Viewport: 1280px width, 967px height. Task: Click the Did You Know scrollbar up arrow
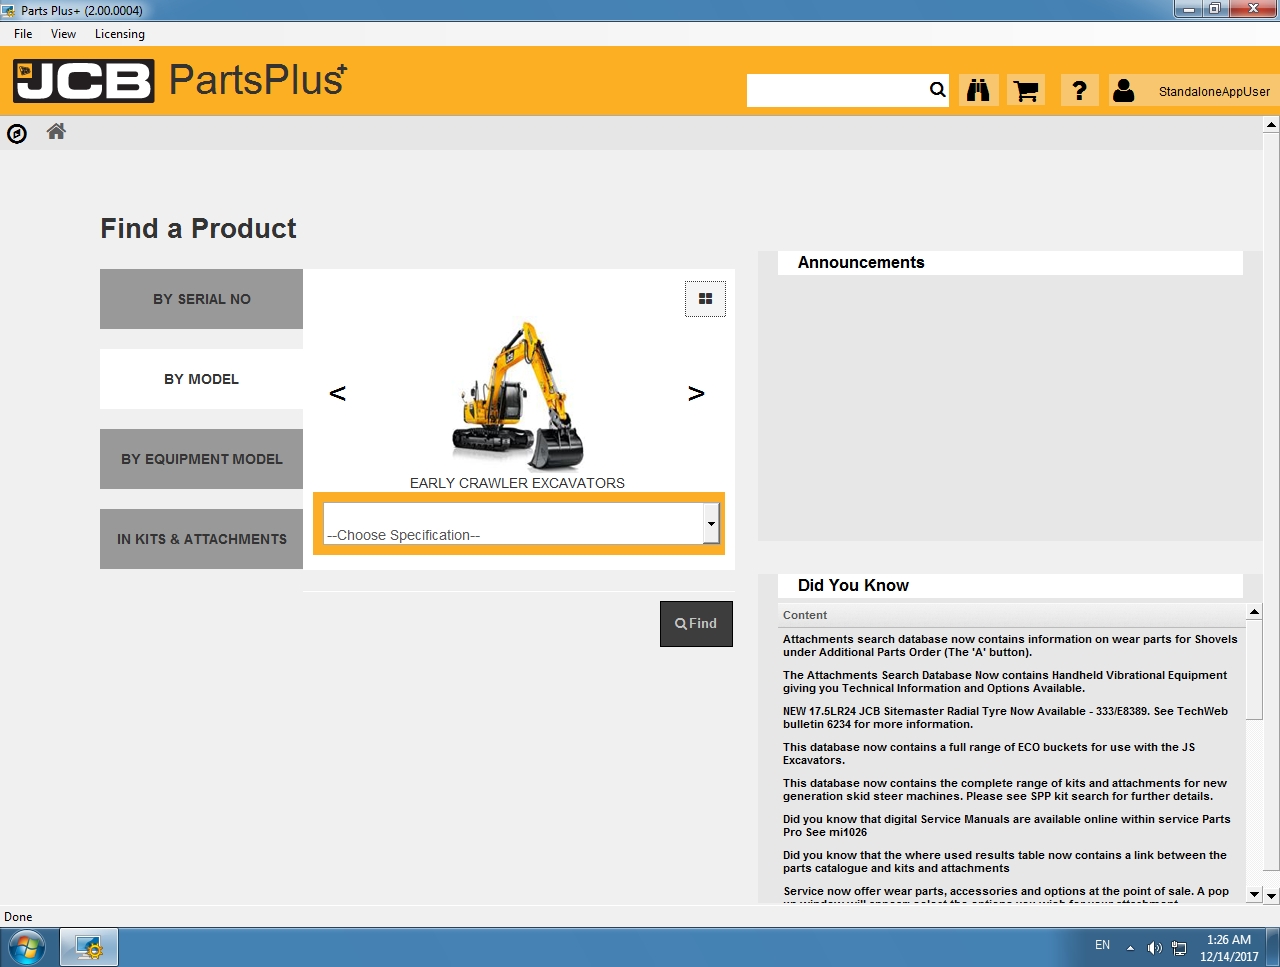1254,611
